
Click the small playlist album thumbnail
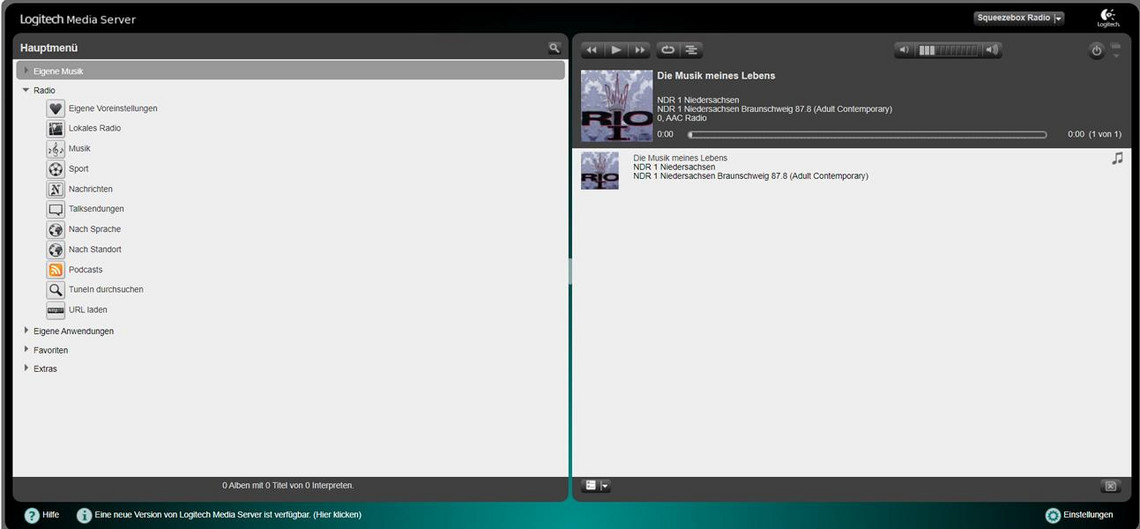coord(600,171)
